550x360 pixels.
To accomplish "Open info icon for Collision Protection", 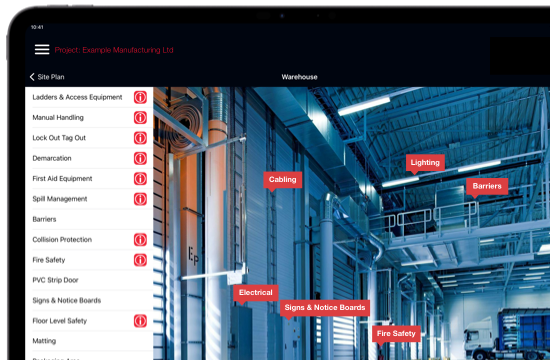I will (140, 240).
